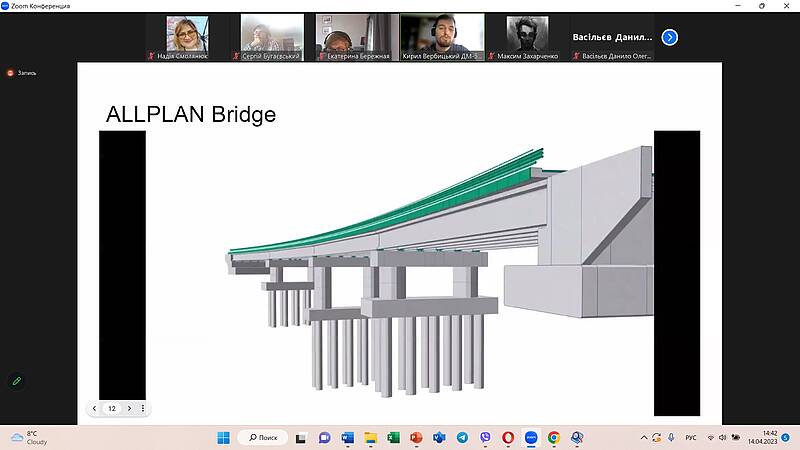Open Excel from taskbar
This screenshot has height=450, width=800.
(x=393, y=438)
